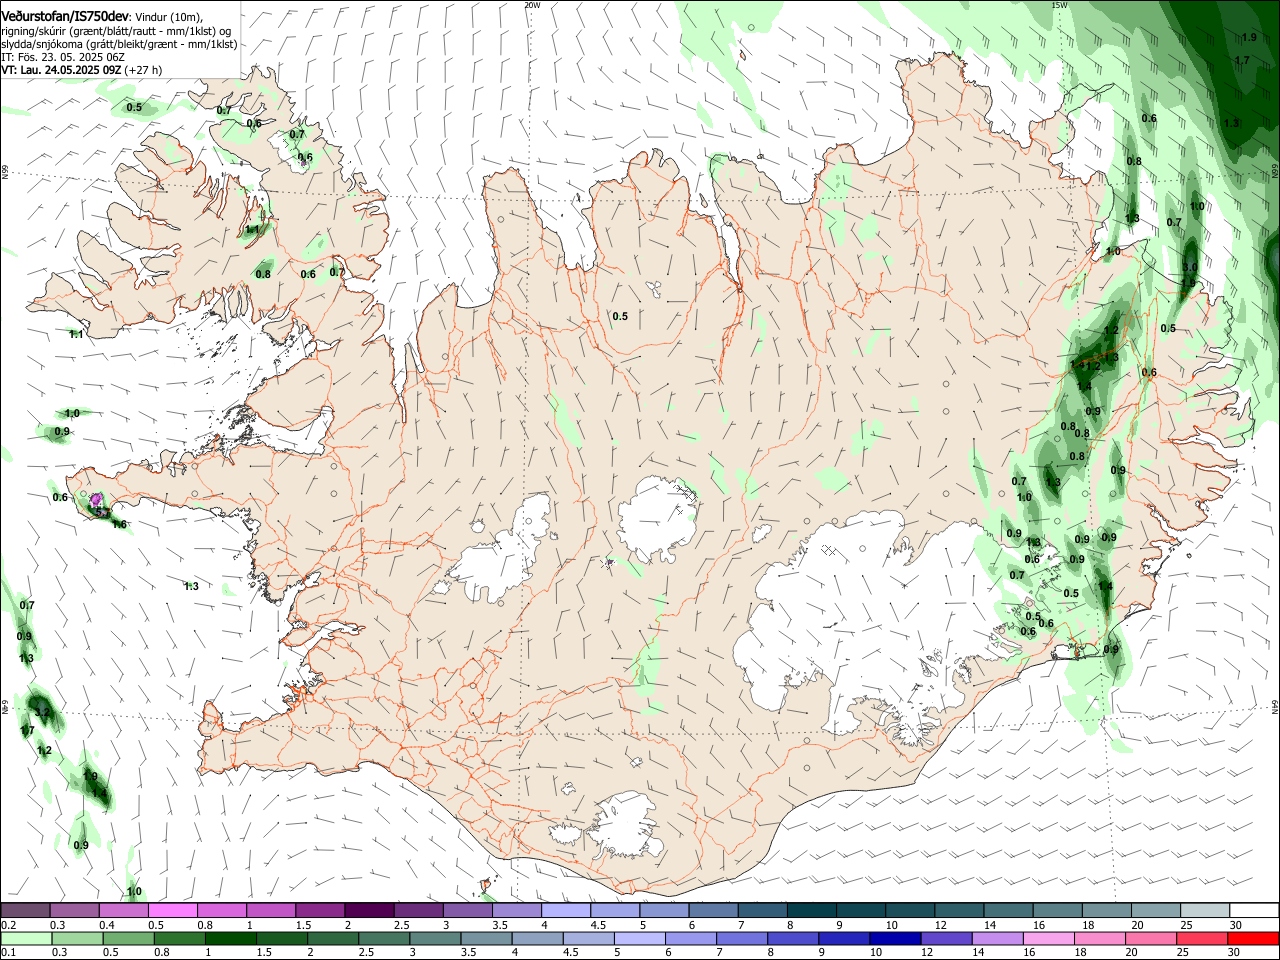Click the deep purple swatch above 2 label
Screen dimensions: 1280x960
[x=369, y=910]
